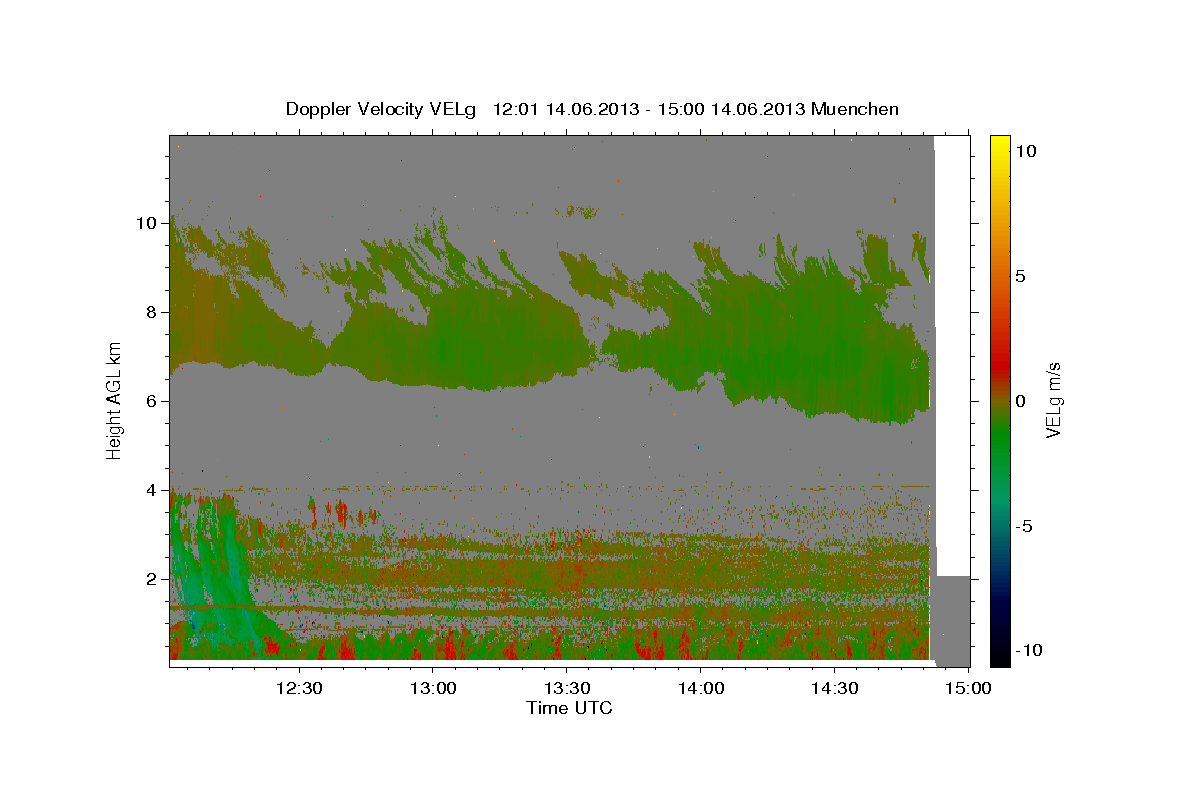The height and width of the screenshot is (800, 1200).
Task: Click the end date '15:00 14.06.2013' in title
Action: click(x=730, y=109)
